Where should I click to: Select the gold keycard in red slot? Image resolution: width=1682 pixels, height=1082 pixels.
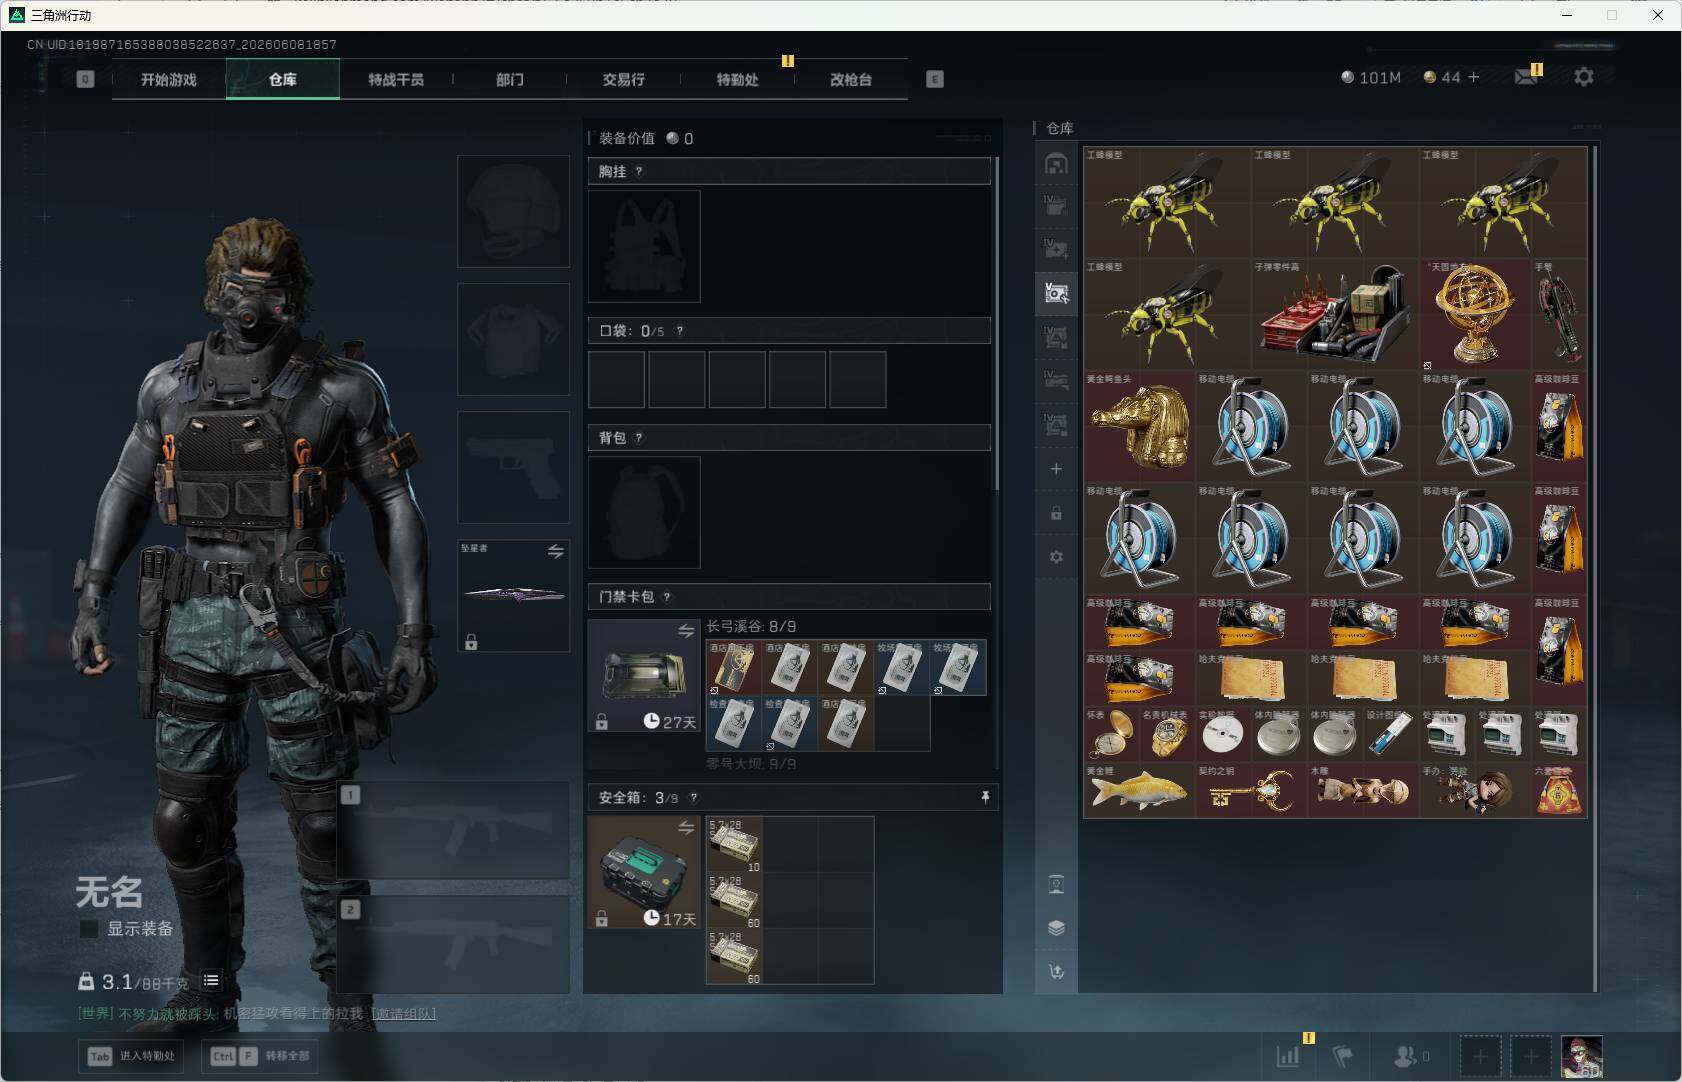point(734,668)
